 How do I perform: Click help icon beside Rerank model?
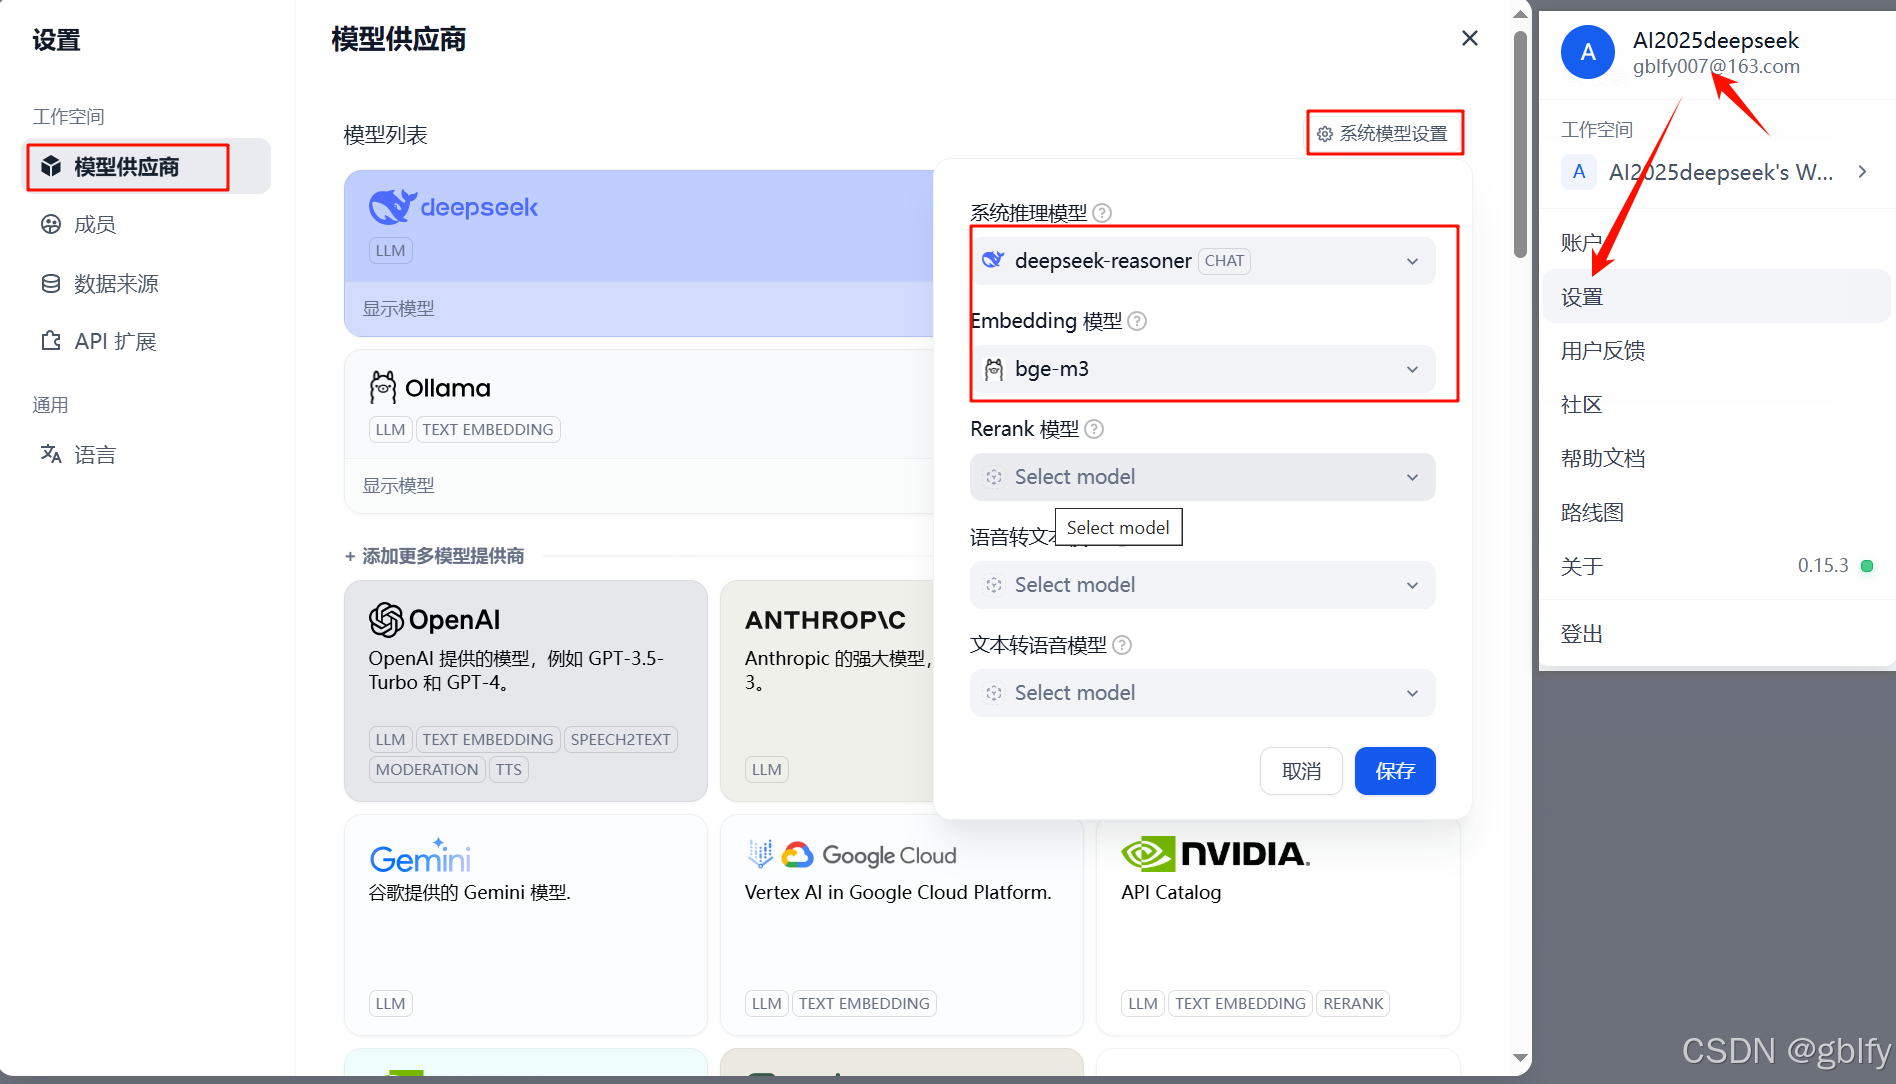[x=1094, y=429]
